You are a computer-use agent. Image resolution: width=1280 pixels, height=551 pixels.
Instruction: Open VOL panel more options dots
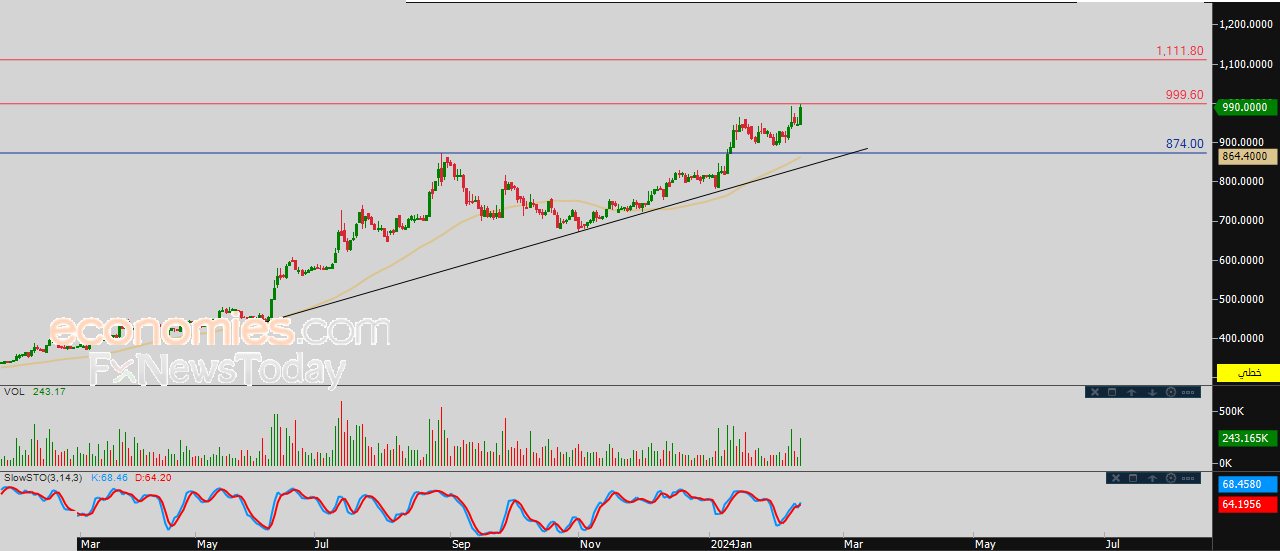pyautogui.click(x=1188, y=392)
